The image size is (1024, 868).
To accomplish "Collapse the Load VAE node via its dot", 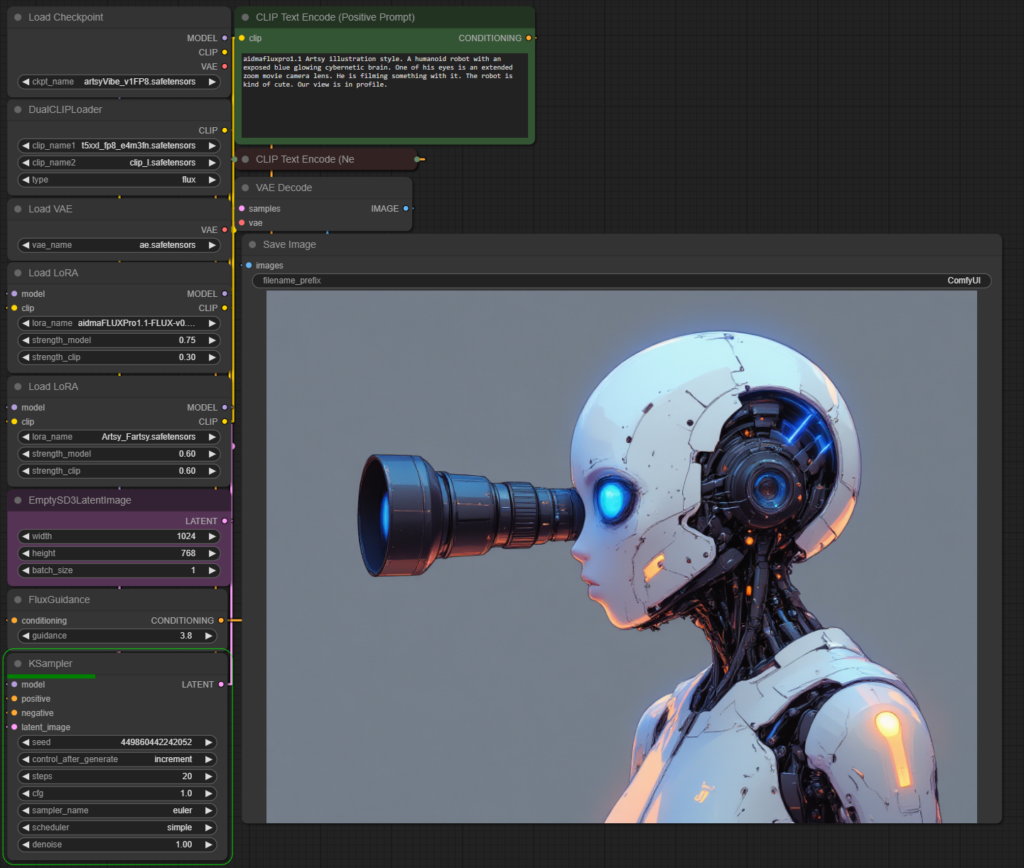I will tap(18, 209).
